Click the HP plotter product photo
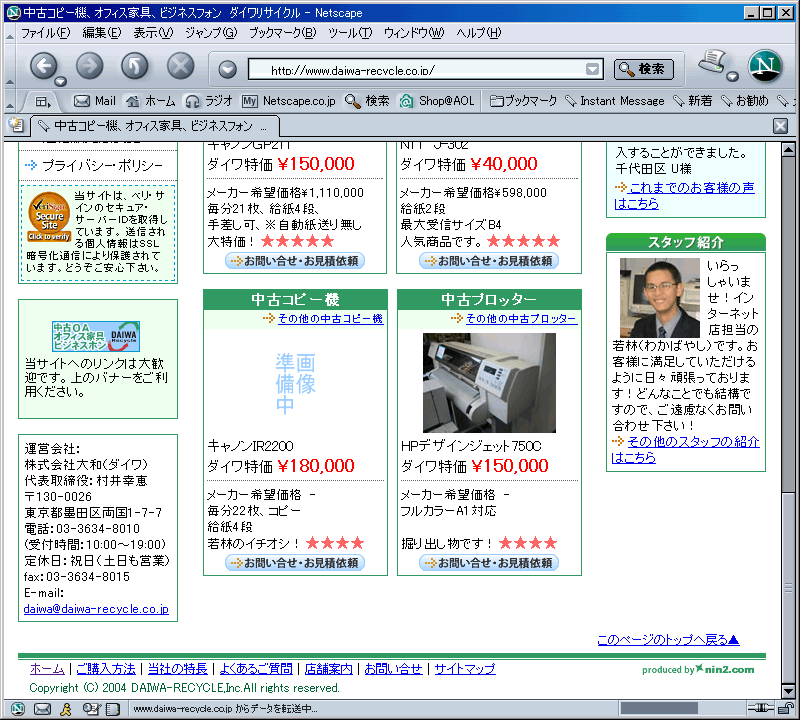800x720 pixels. pos(489,383)
